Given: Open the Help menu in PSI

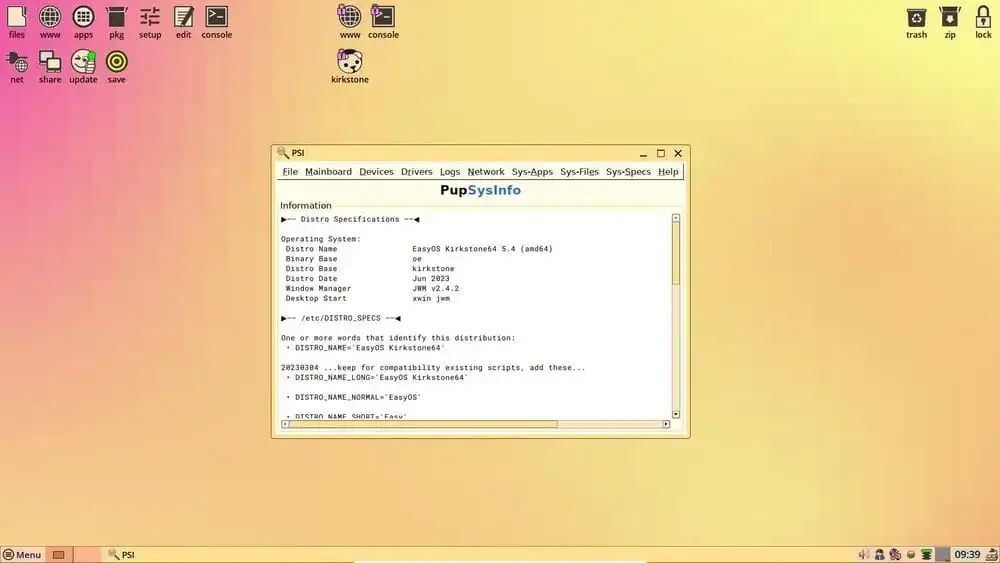Looking at the screenshot, I should [668, 172].
